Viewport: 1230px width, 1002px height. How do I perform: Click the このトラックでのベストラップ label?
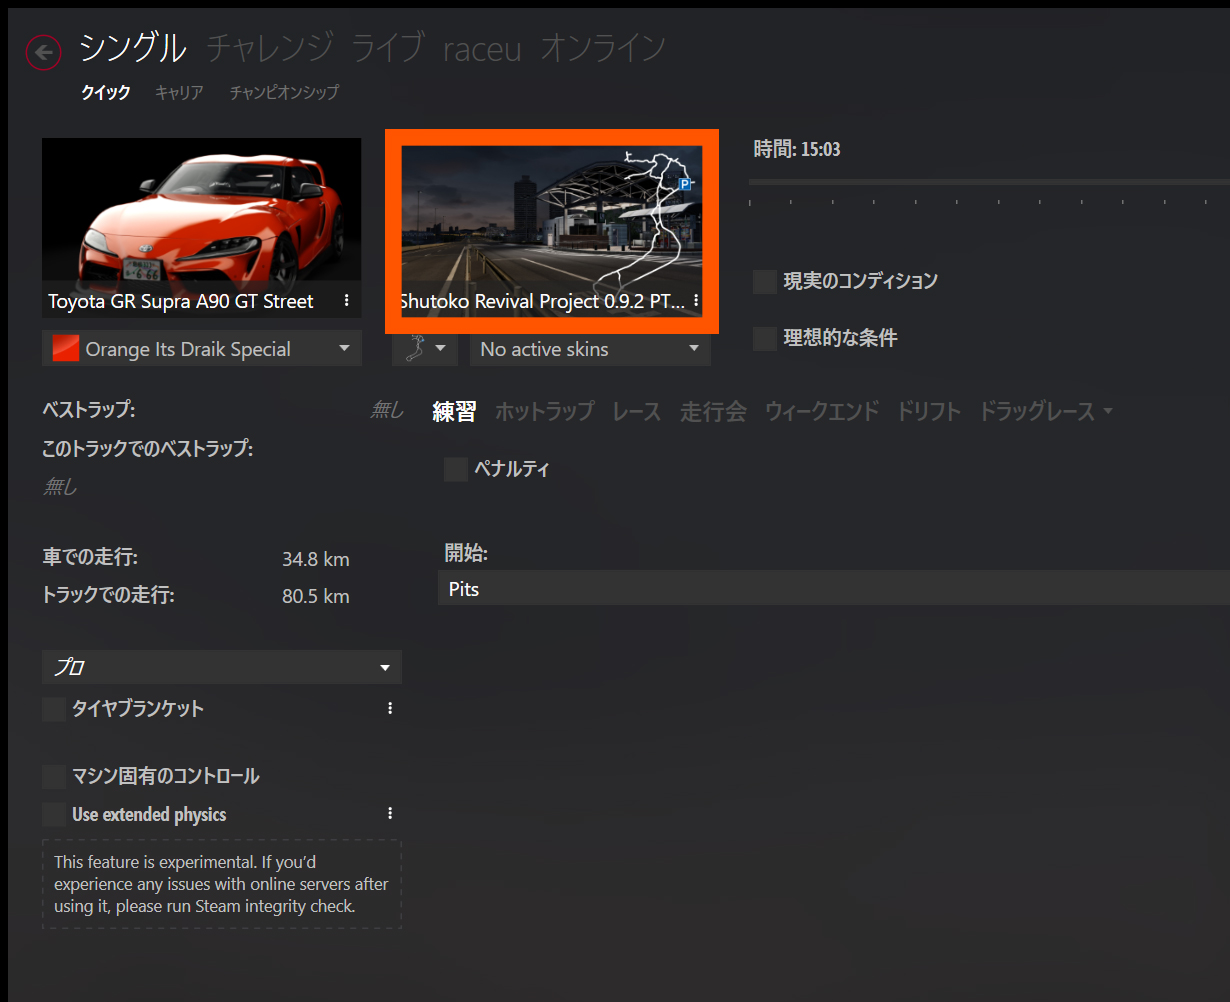148,448
